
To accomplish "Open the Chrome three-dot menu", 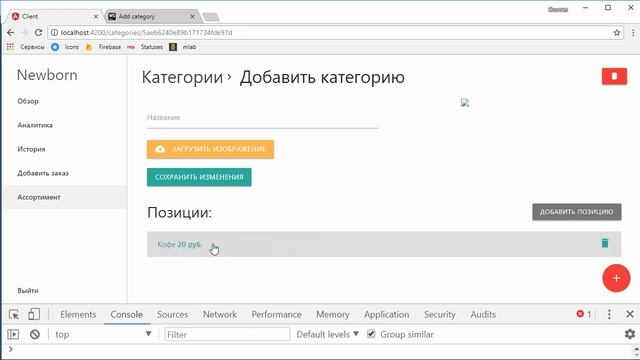I will tap(633, 33).
